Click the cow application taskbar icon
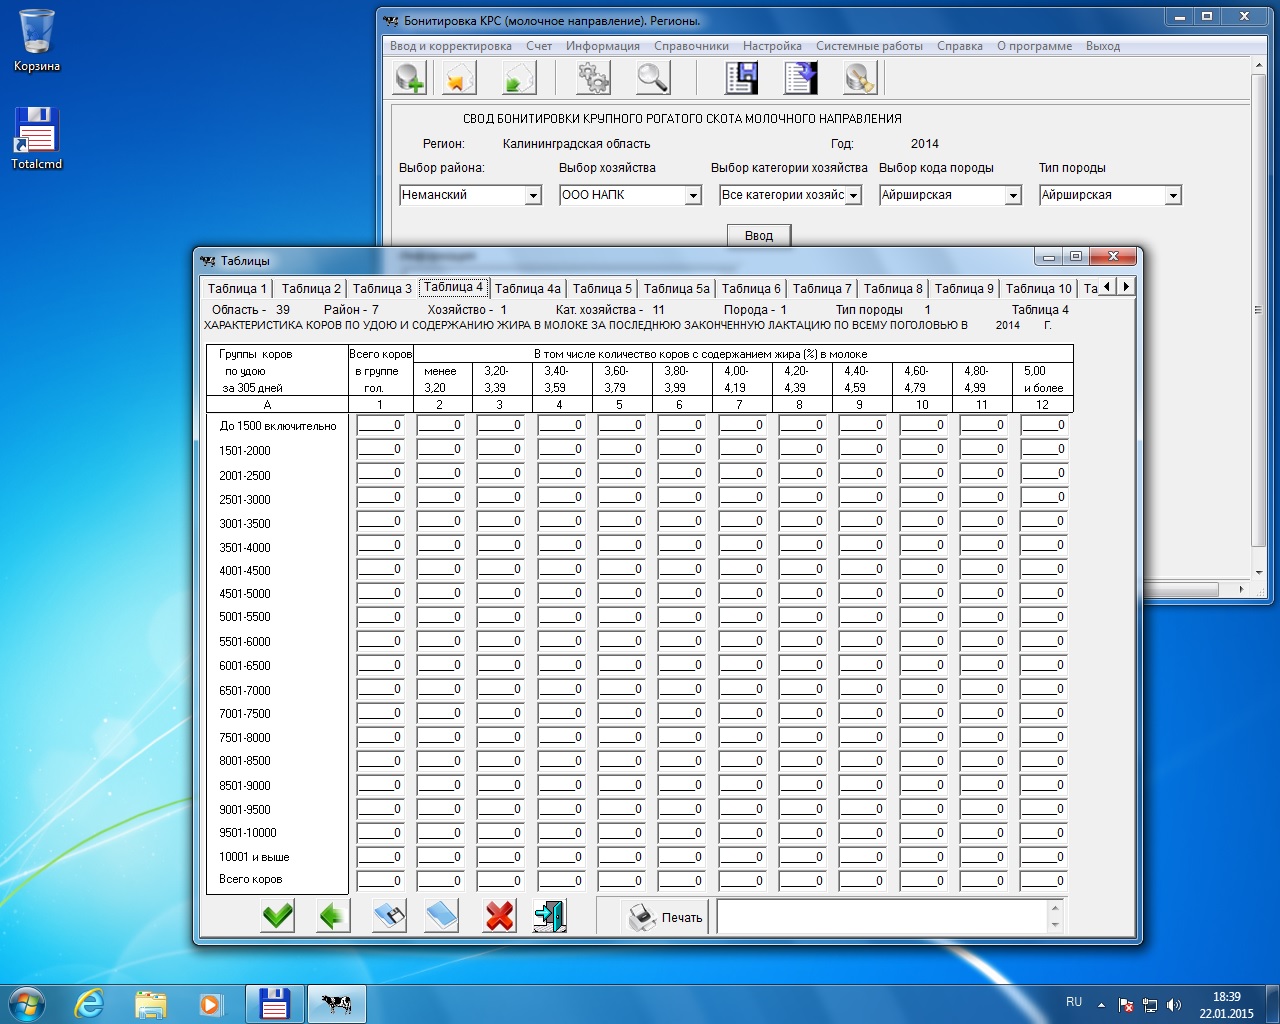Viewport: 1280px width, 1024px height. [x=337, y=1003]
